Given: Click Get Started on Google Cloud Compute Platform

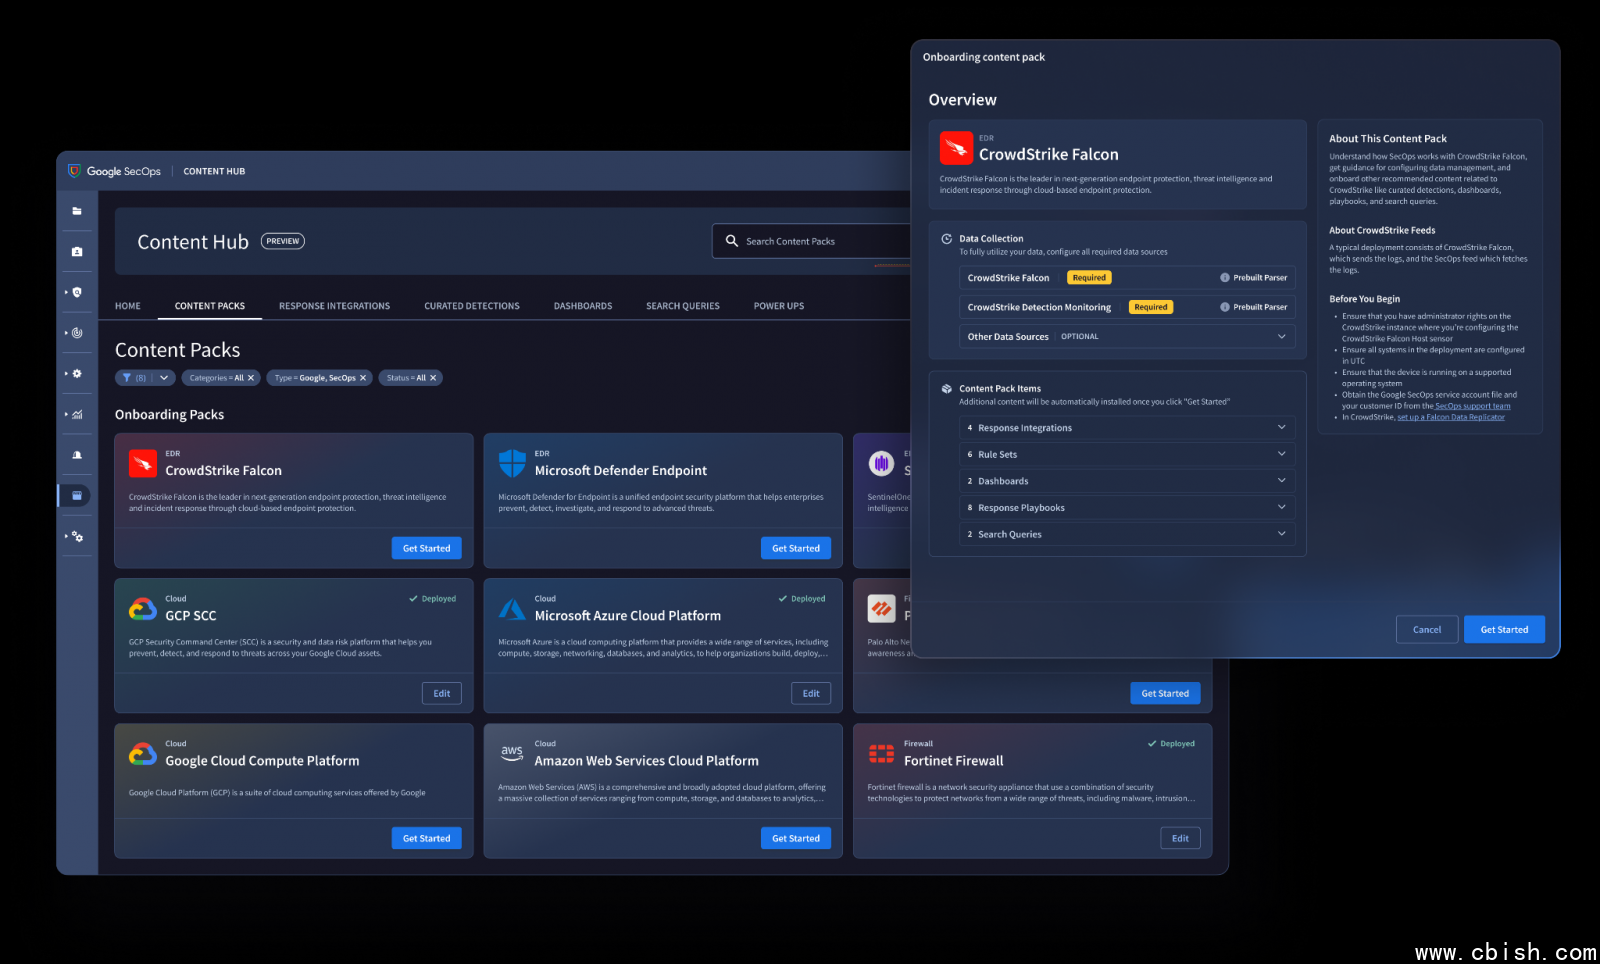Looking at the screenshot, I should tap(426, 838).
